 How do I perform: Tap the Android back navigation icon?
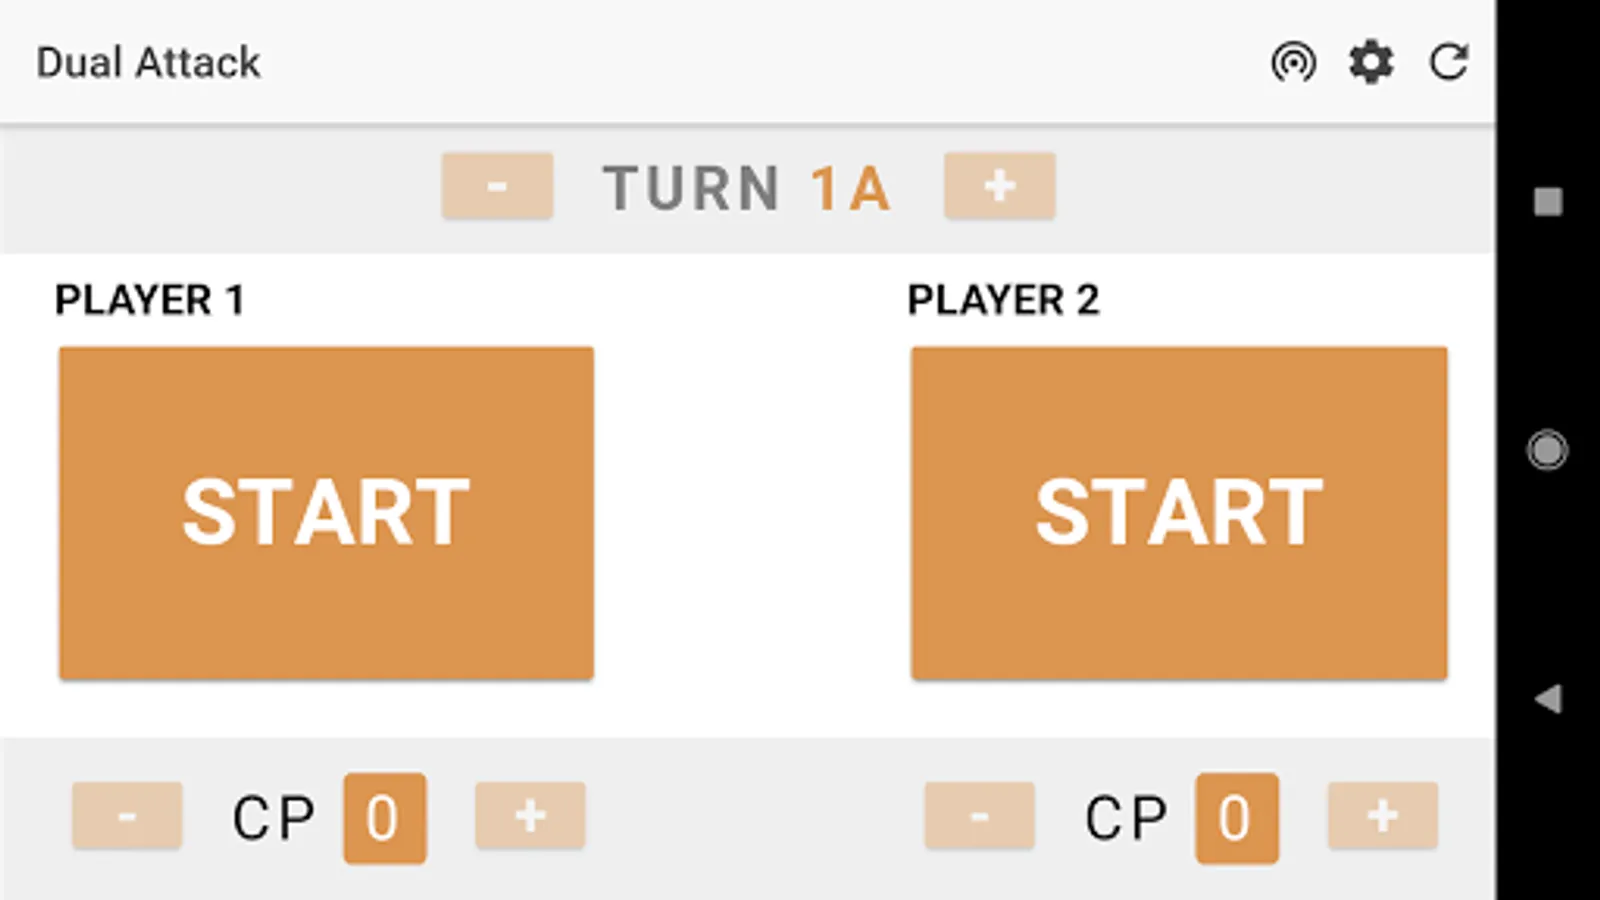click(x=1546, y=700)
